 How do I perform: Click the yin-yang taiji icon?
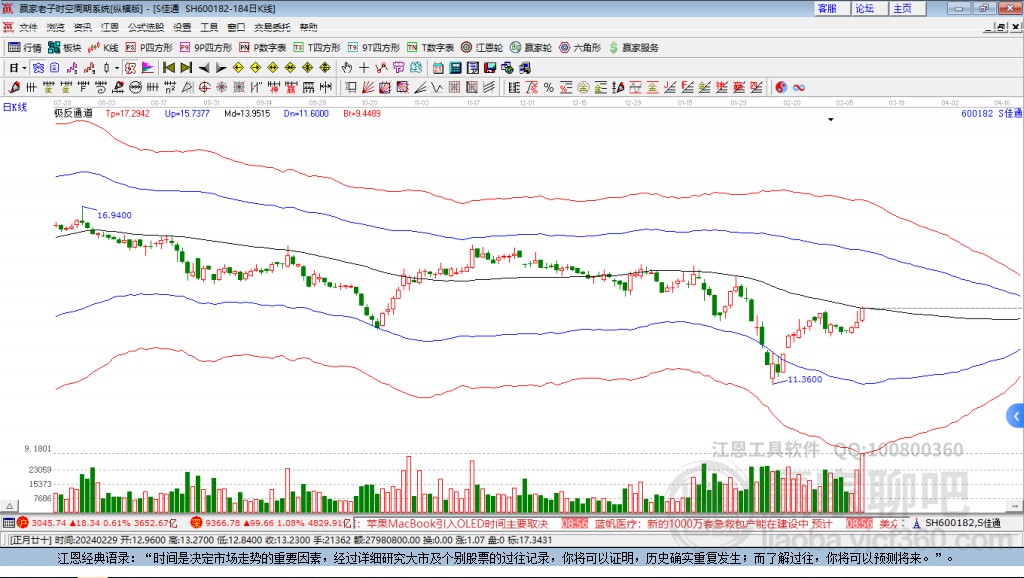pos(782,87)
